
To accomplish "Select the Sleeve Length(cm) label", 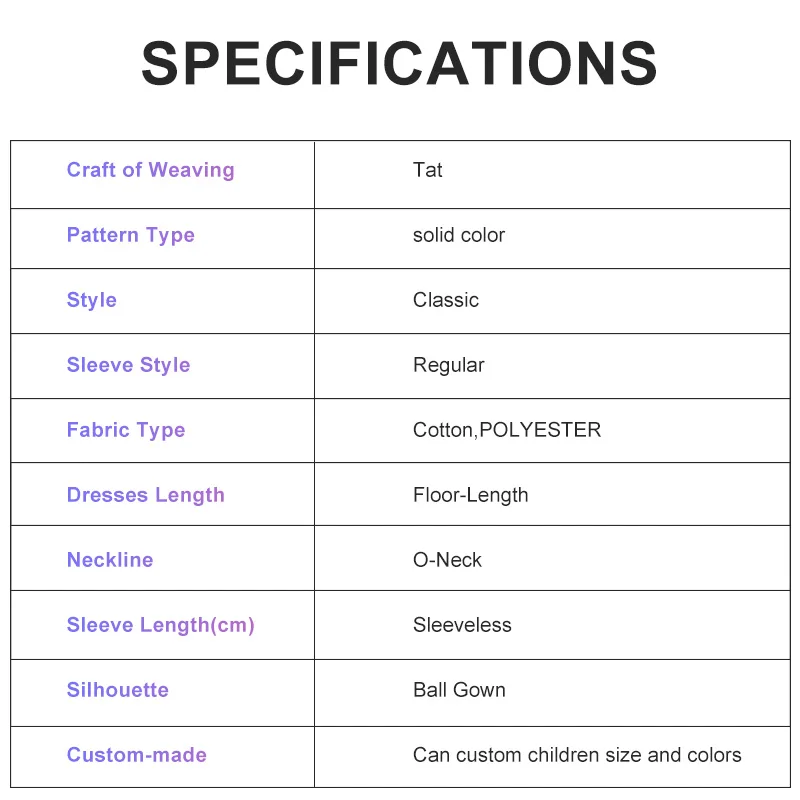I will (160, 625).
